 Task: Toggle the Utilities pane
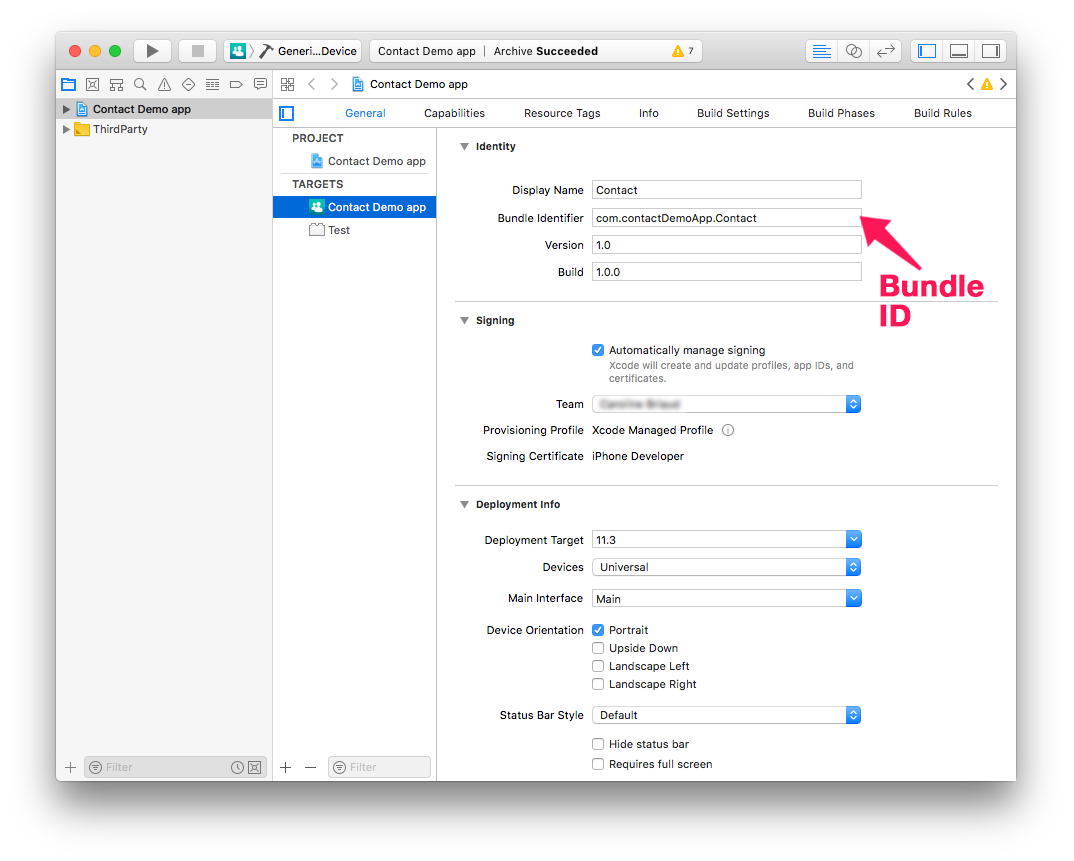click(x=990, y=51)
